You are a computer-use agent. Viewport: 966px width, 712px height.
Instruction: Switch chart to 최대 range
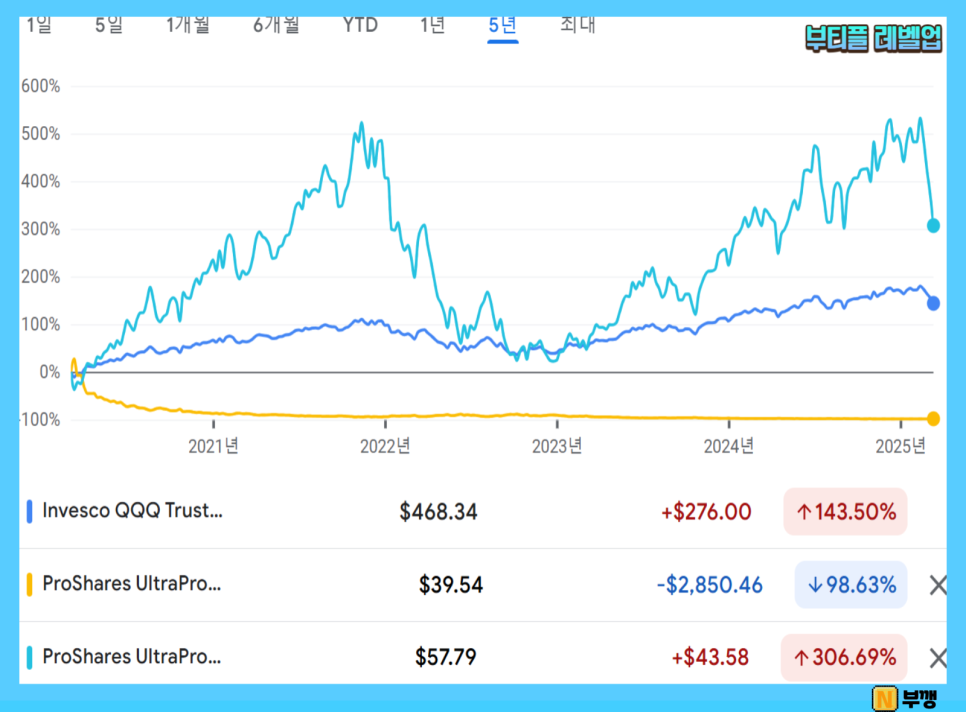point(578,25)
